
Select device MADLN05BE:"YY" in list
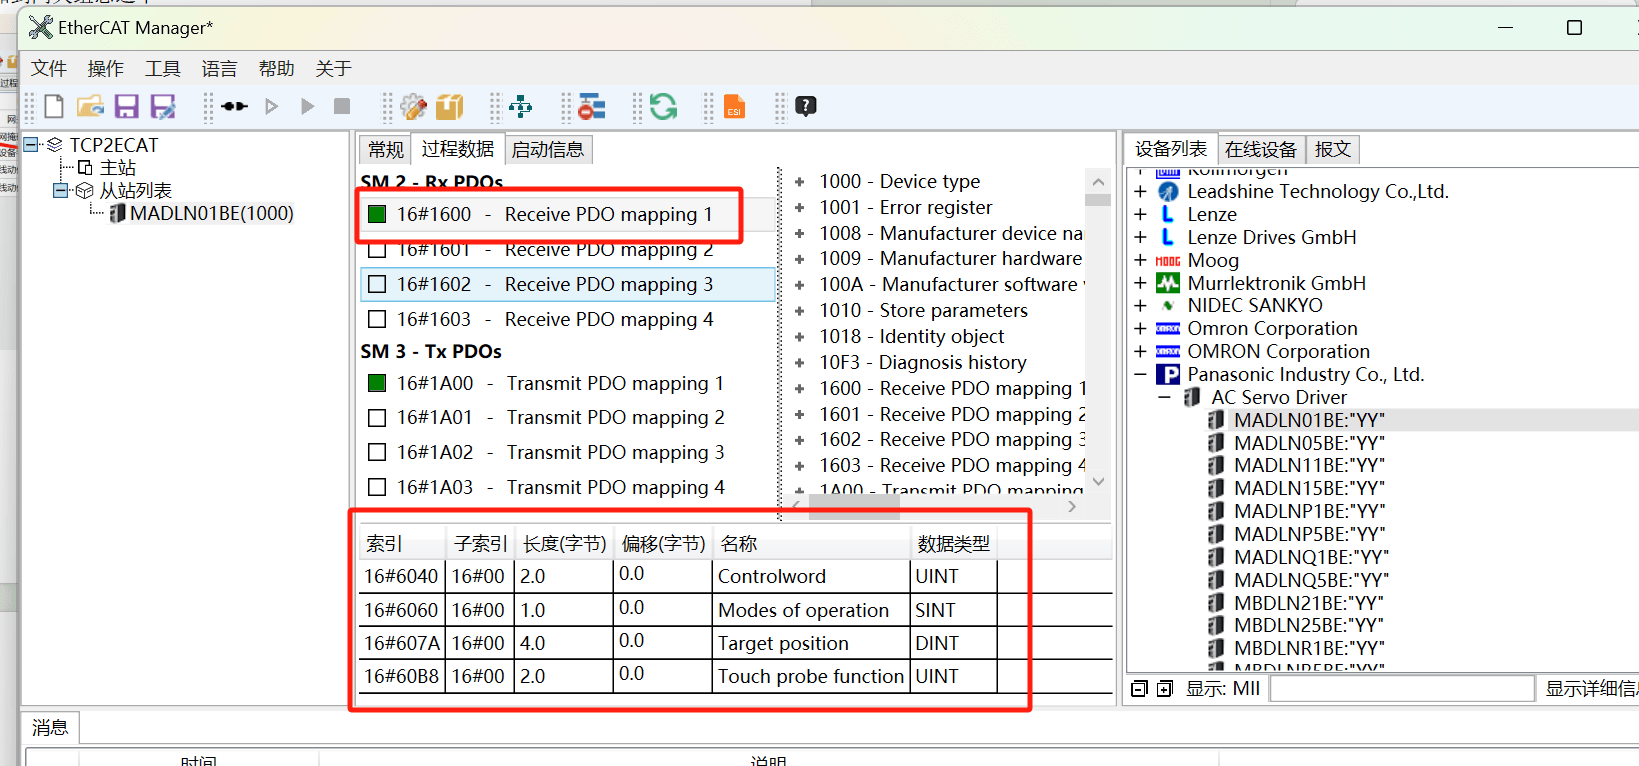click(x=1309, y=443)
